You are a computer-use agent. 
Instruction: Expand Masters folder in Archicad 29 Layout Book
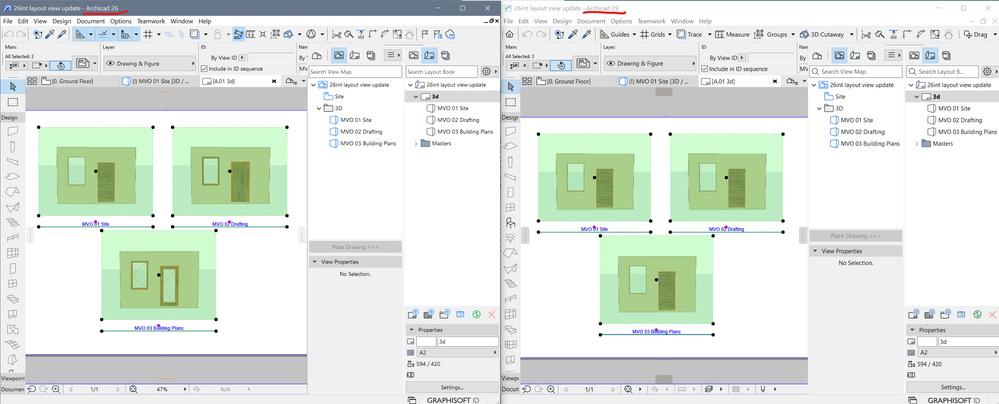pyautogui.click(x=917, y=143)
